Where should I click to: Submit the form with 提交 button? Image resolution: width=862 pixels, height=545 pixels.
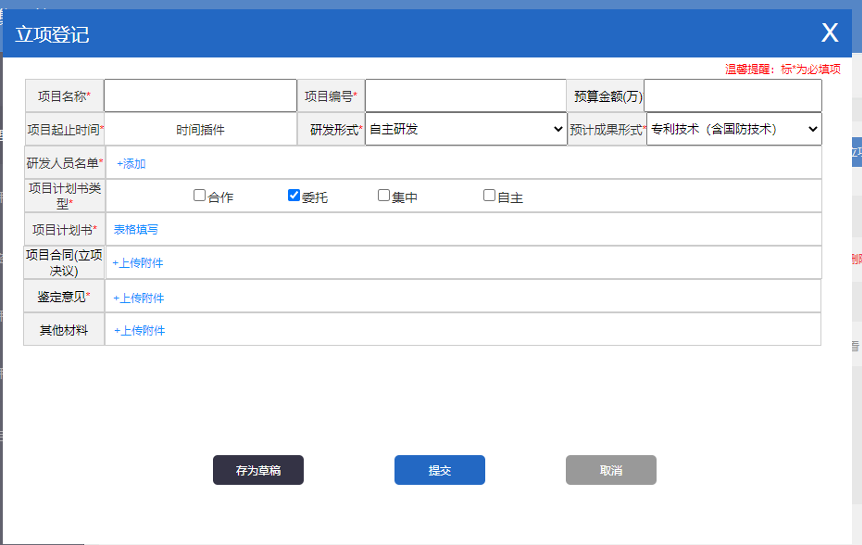point(439,470)
